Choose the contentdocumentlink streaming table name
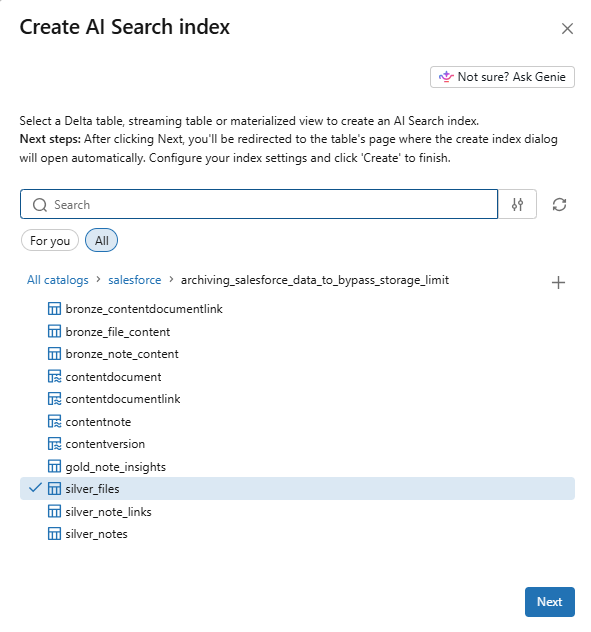 123,399
